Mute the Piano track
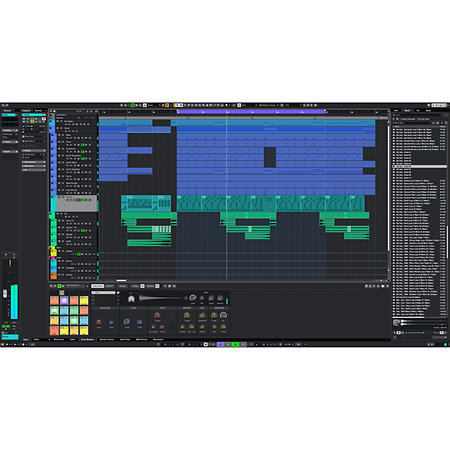The width and height of the screenshot is (450, 450). click(59, 142)
